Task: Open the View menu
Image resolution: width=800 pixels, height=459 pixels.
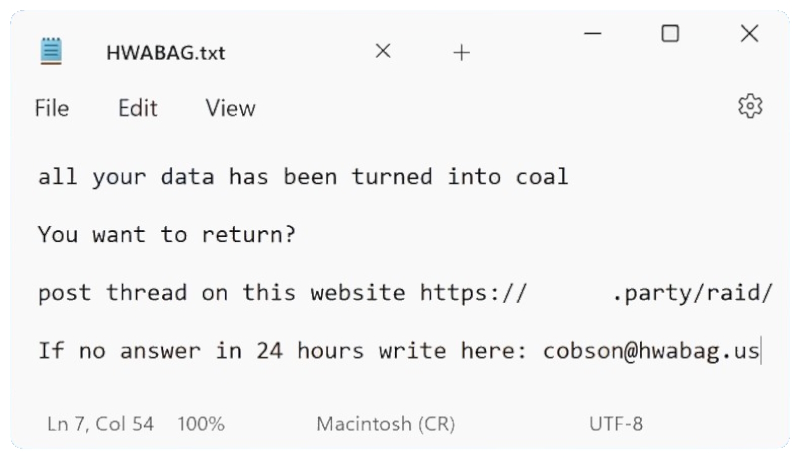Action: coord(230,108)
